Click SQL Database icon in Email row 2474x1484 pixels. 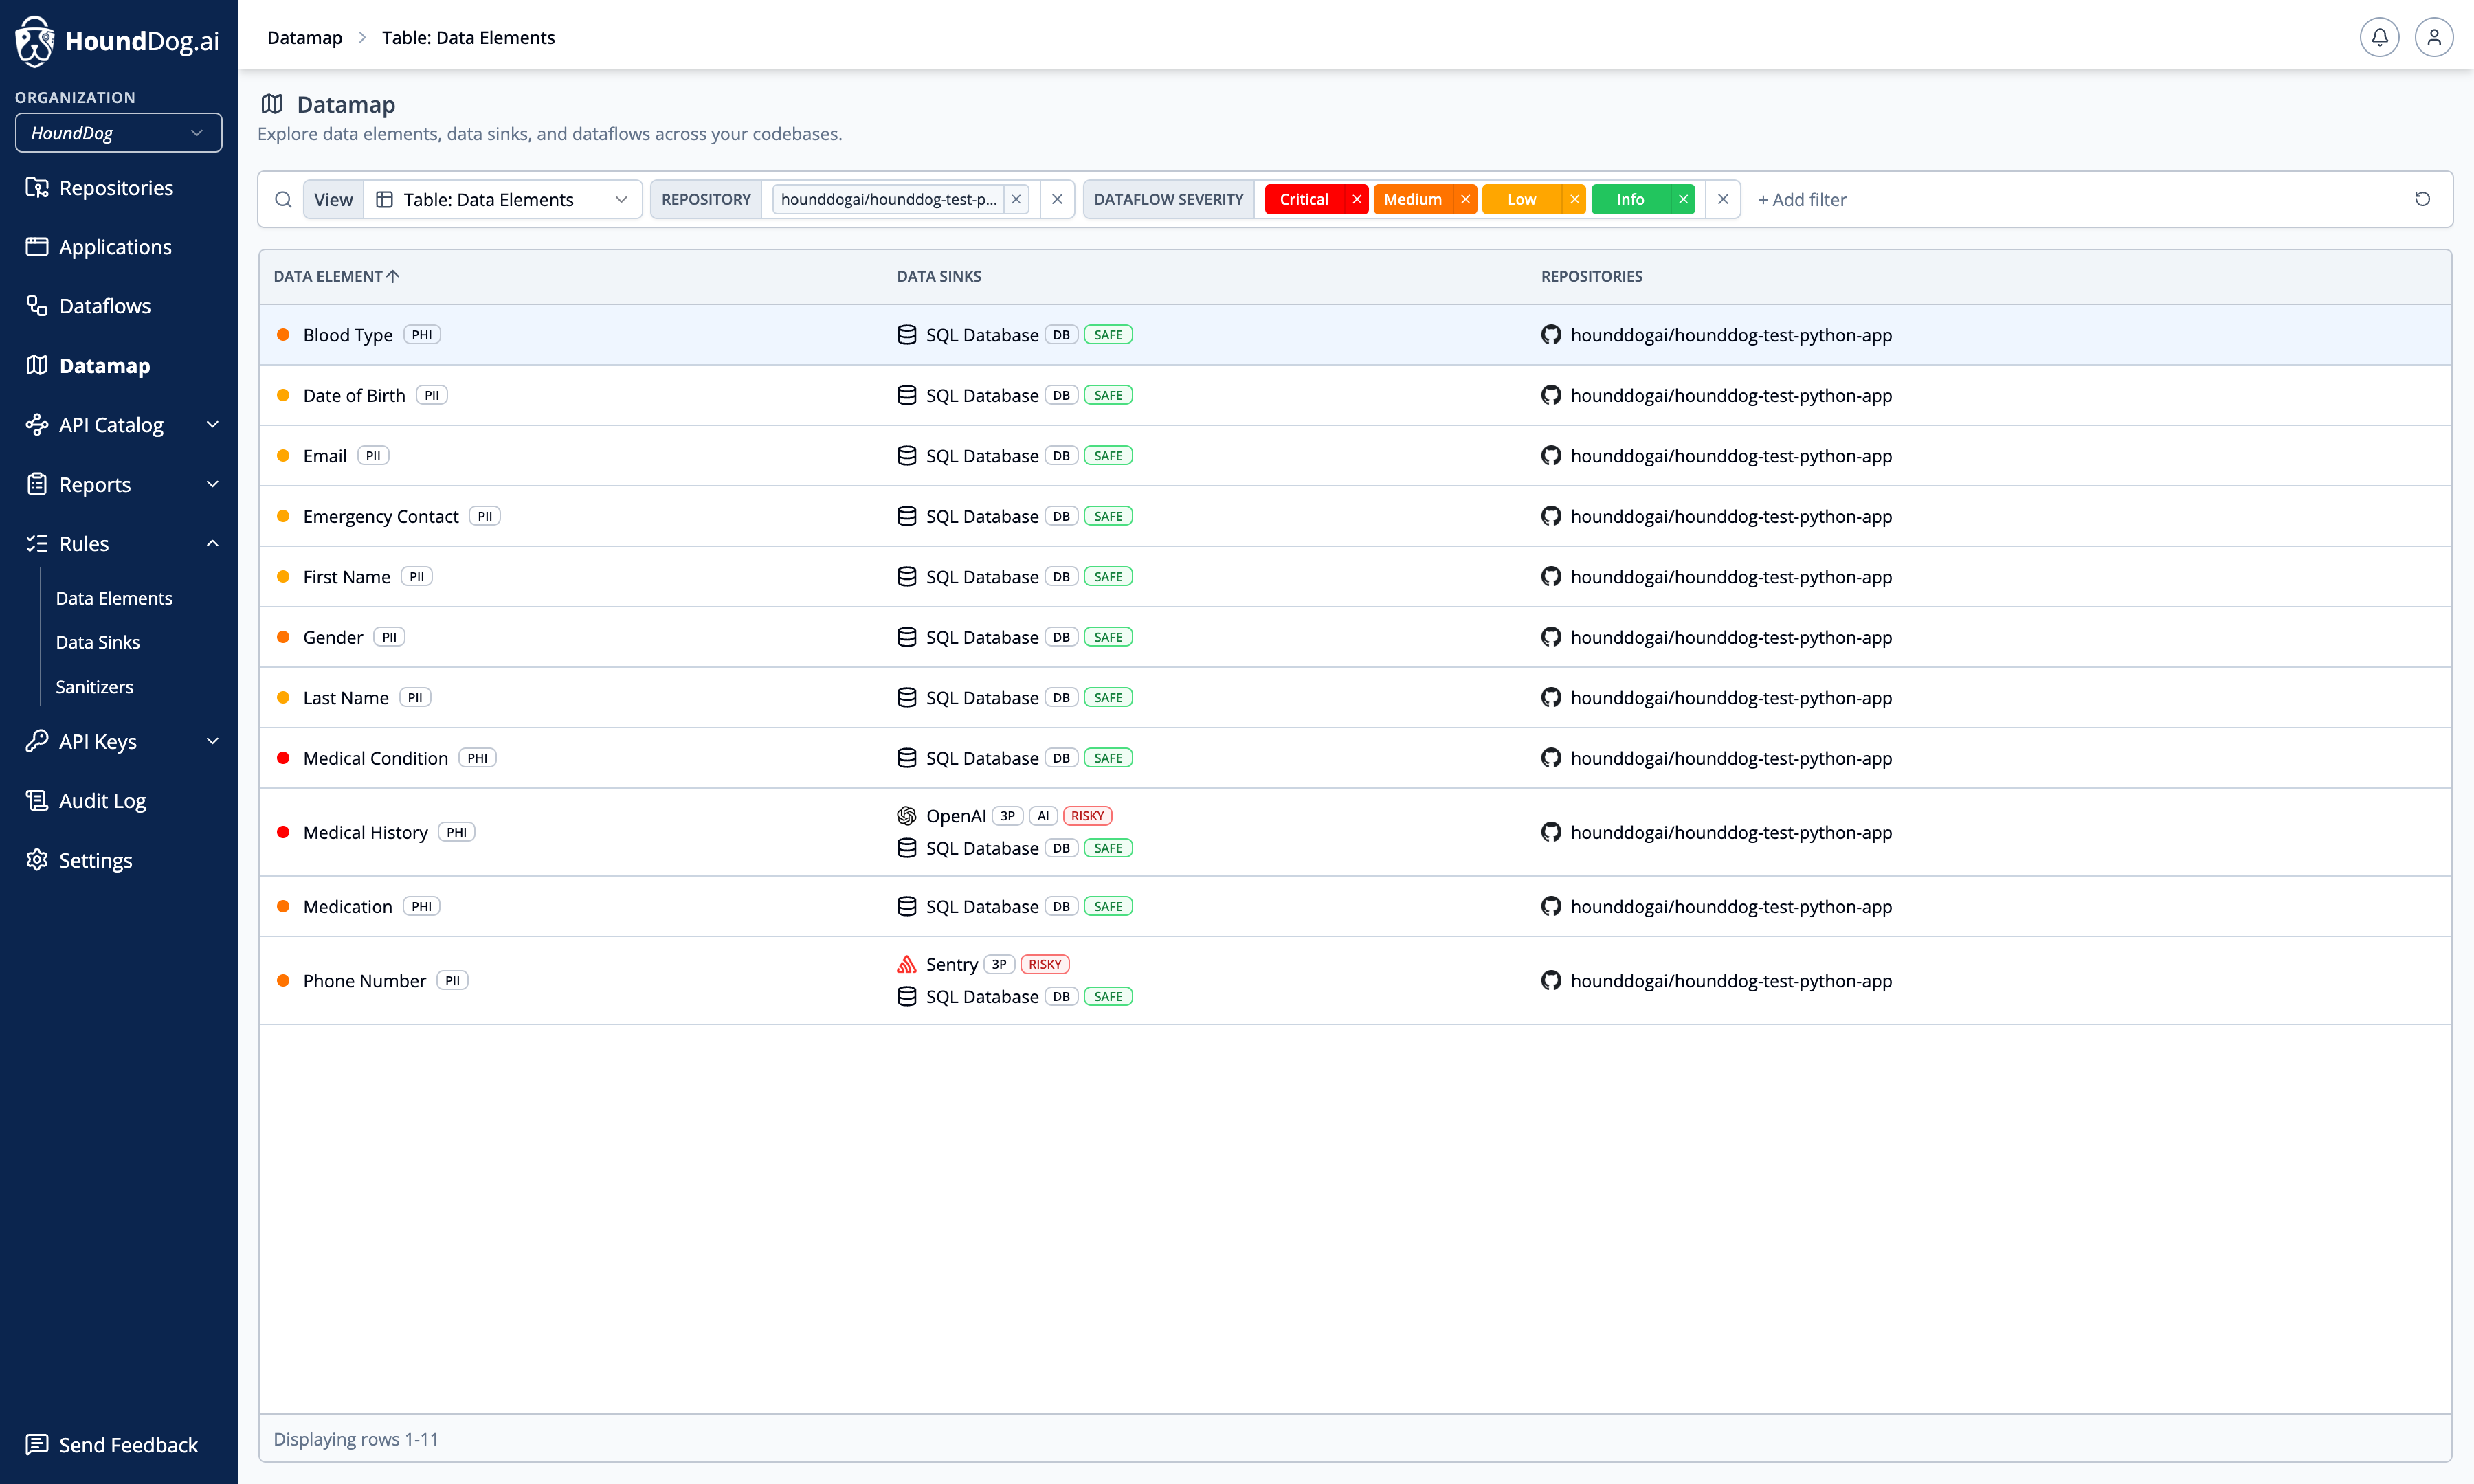point(907,456)
